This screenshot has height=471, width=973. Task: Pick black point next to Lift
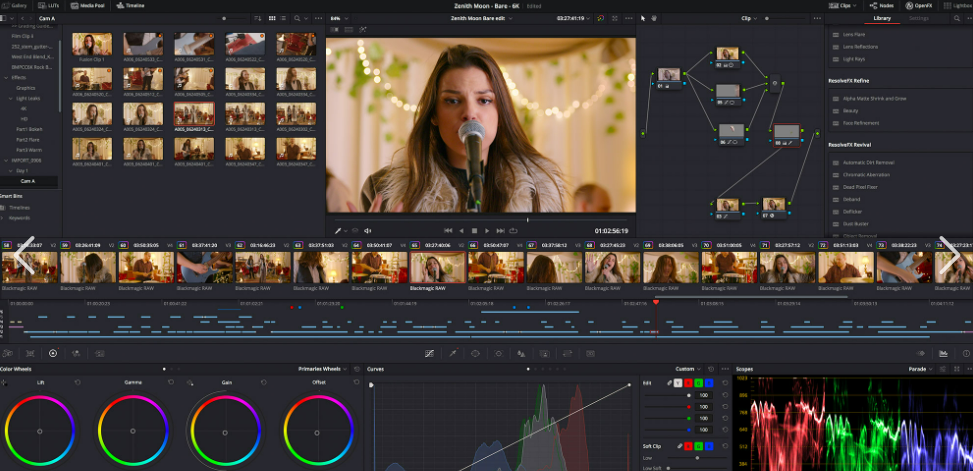pyautogui.click(x=4, y=383)
